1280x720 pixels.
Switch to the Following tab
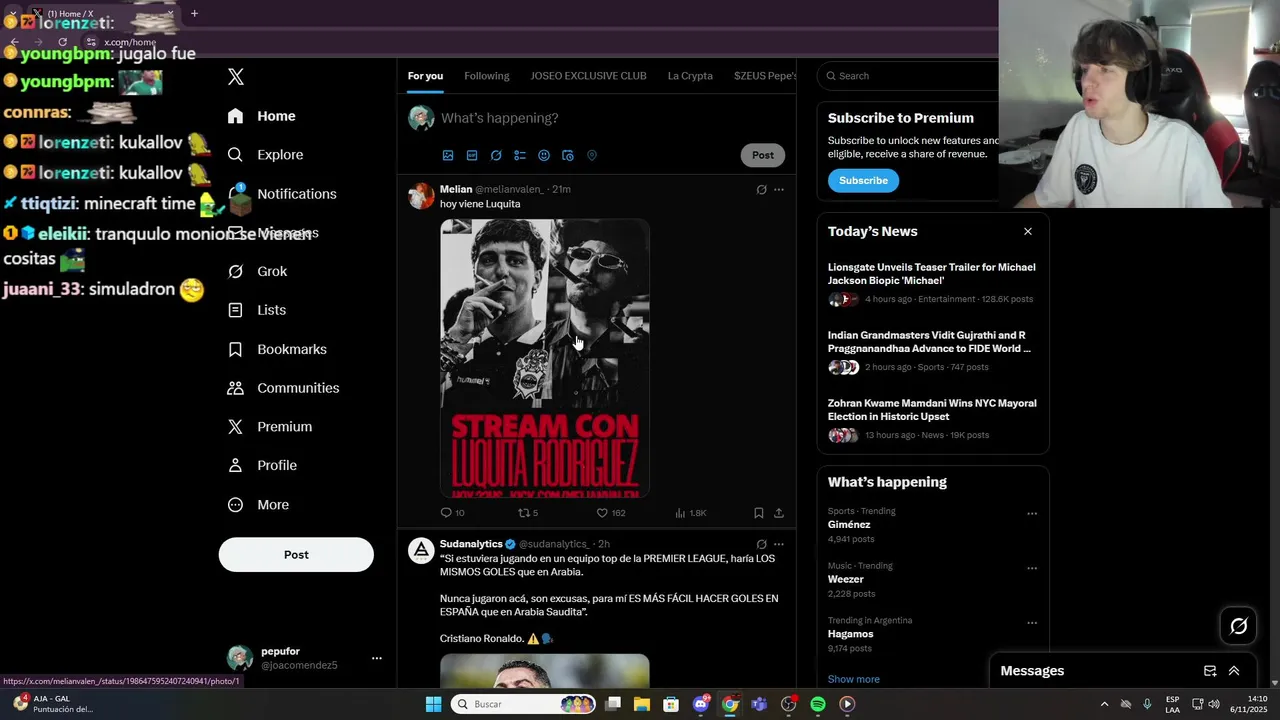click(x=487, y=76)
